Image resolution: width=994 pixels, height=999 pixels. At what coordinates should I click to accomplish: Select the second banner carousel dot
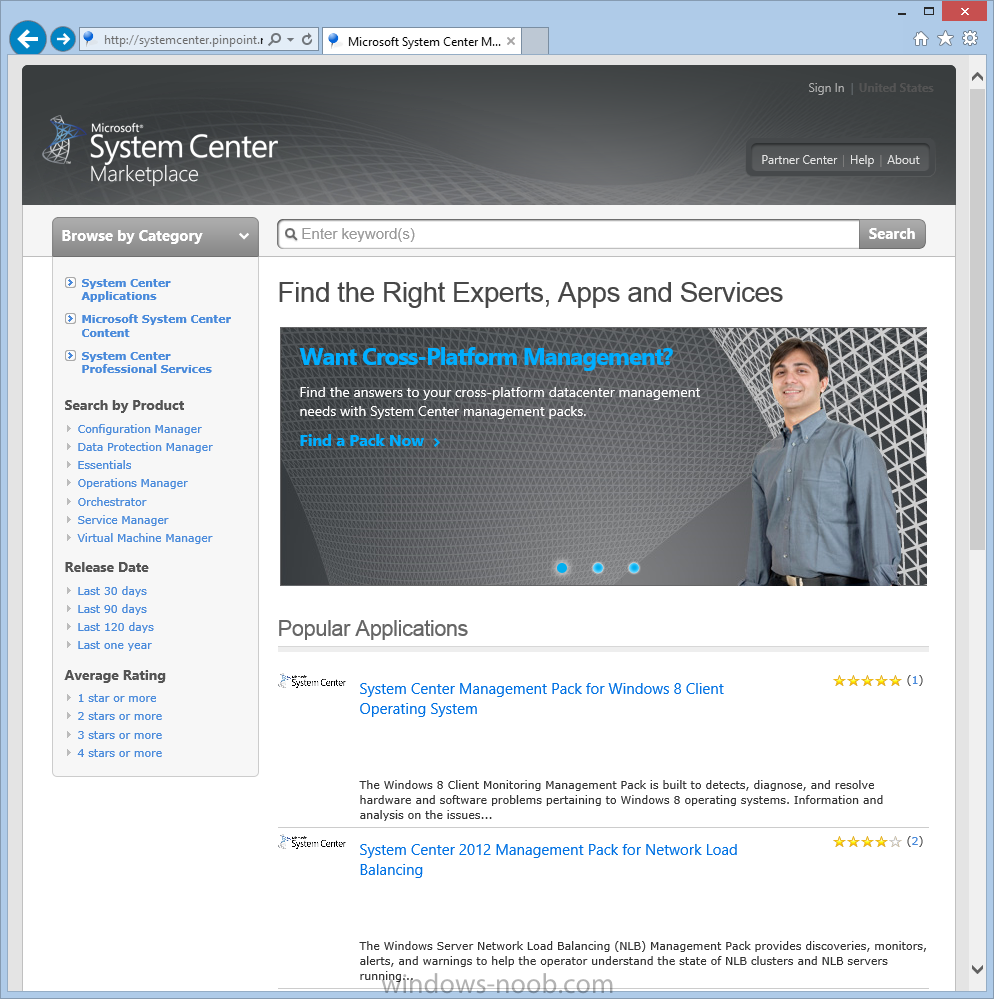click(x=598, y=568)
